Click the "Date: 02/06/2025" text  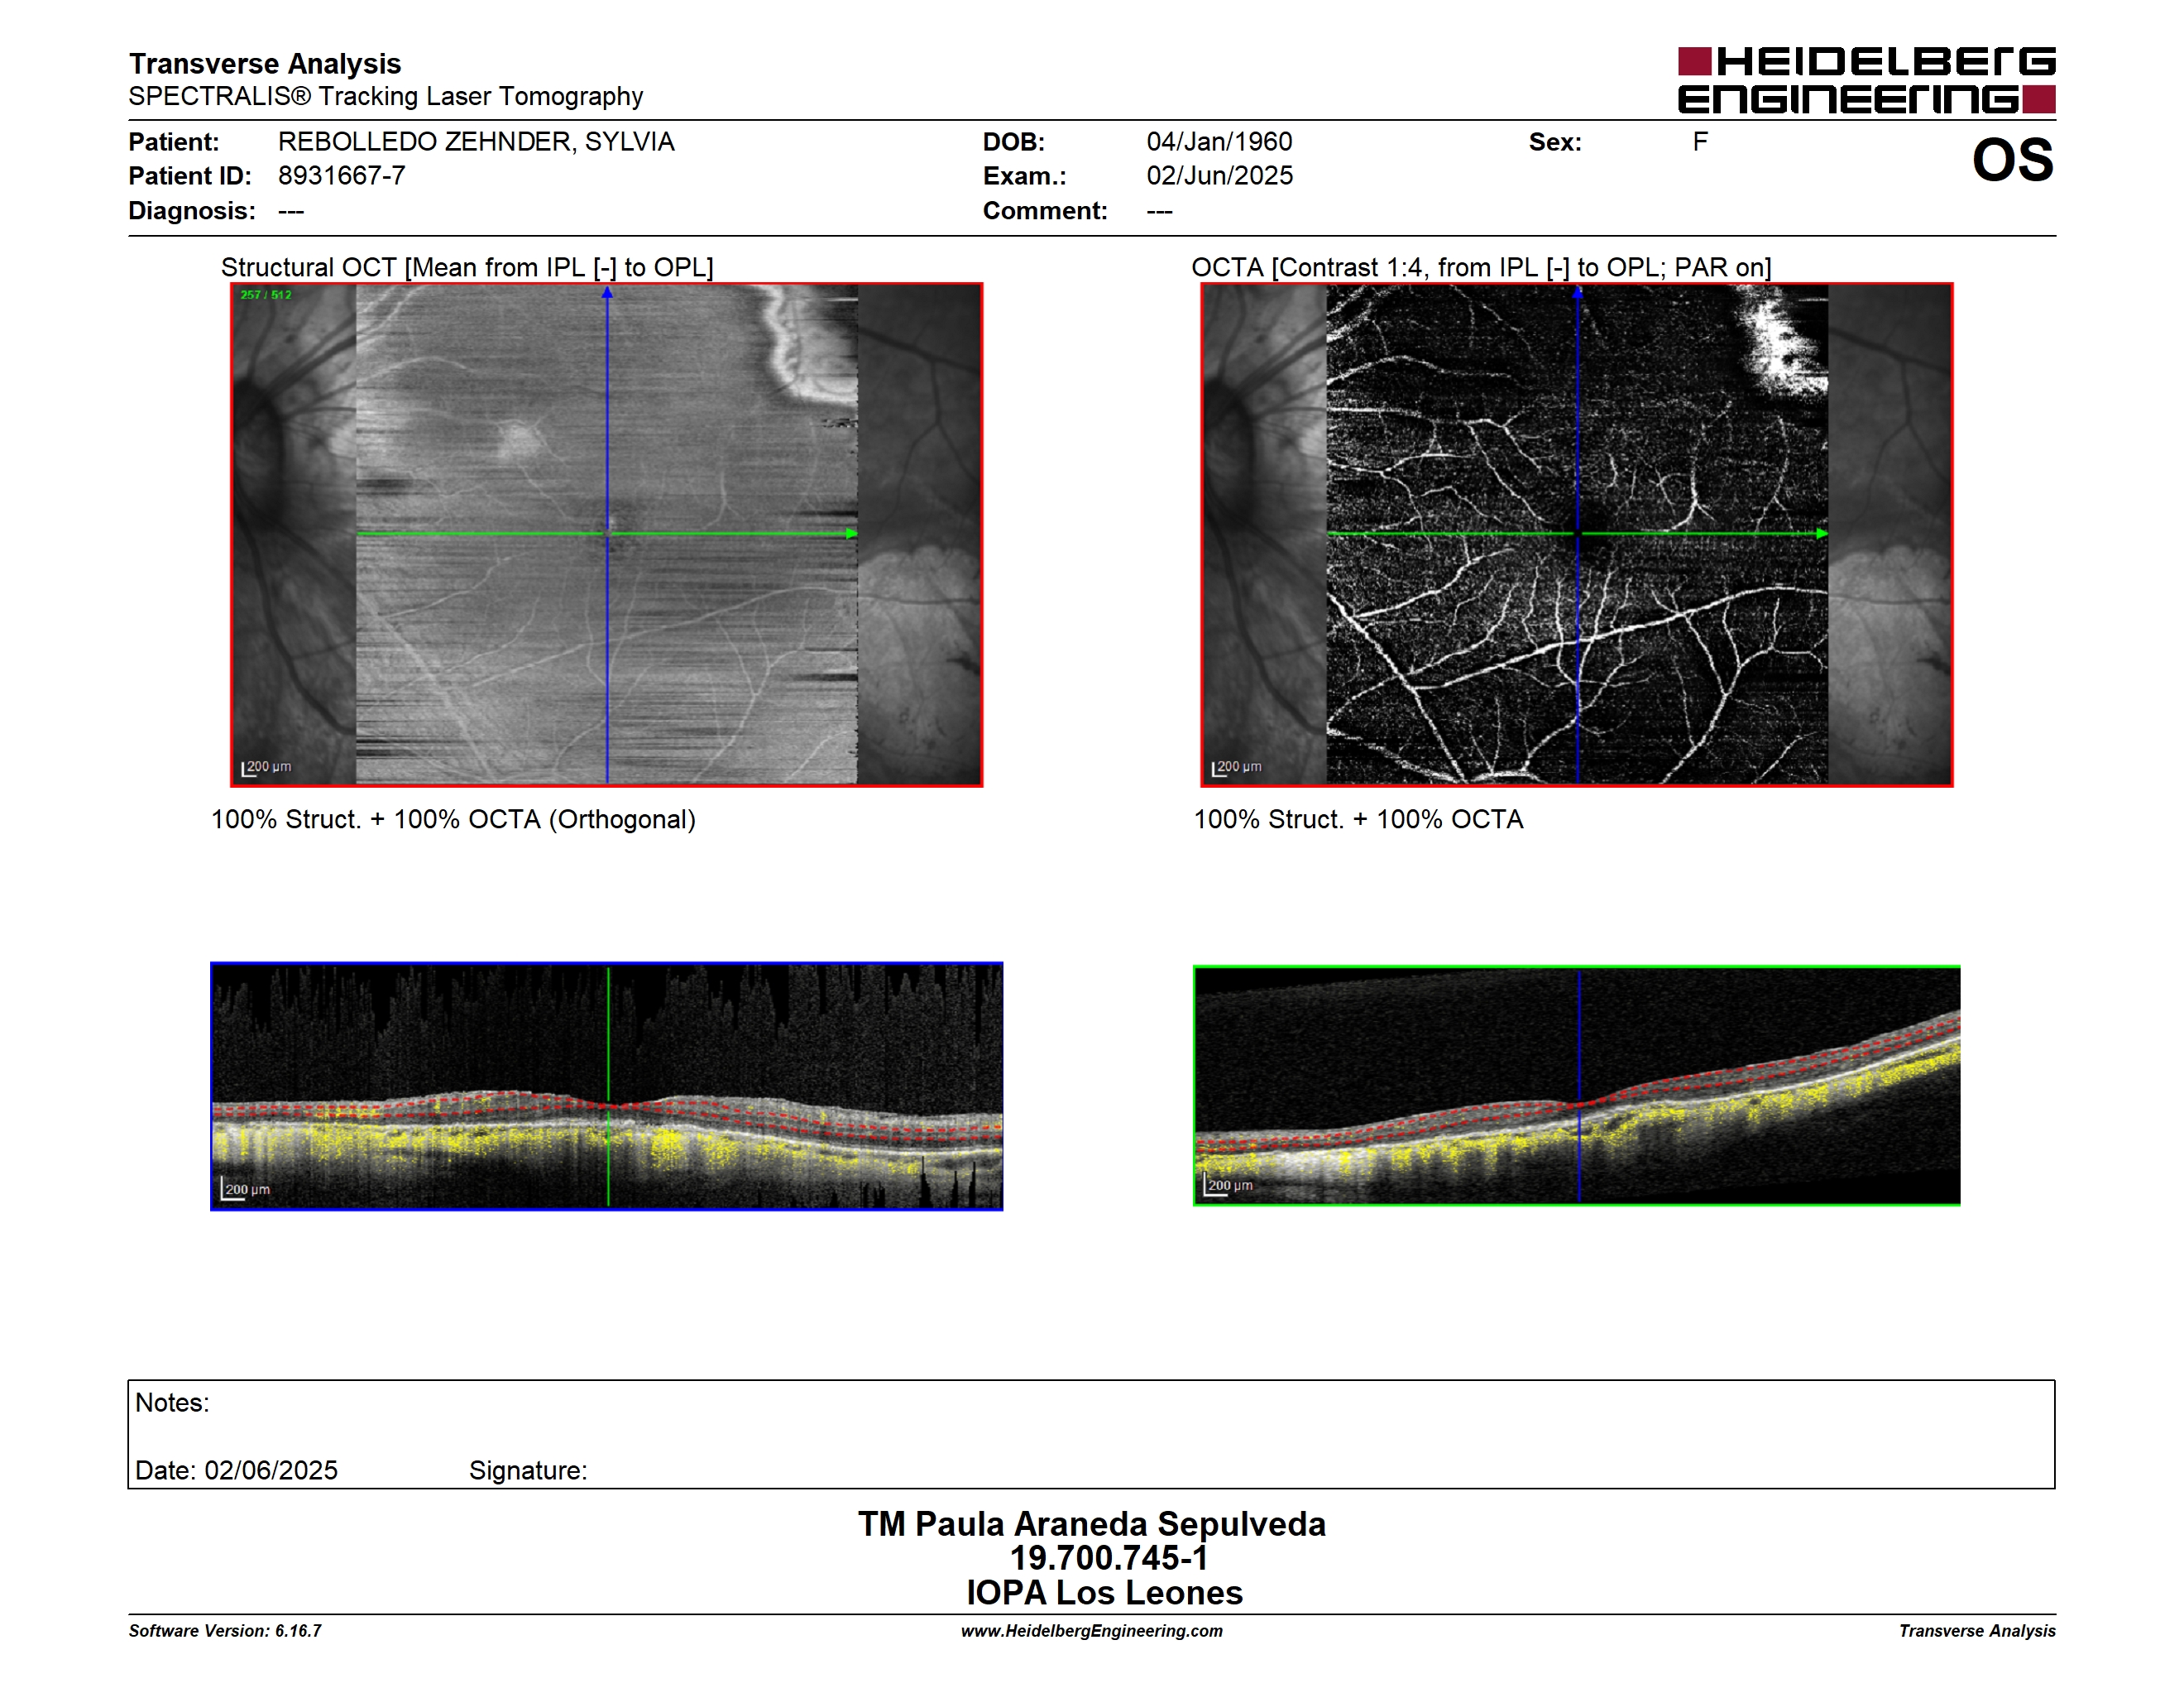coord(236,1470)
